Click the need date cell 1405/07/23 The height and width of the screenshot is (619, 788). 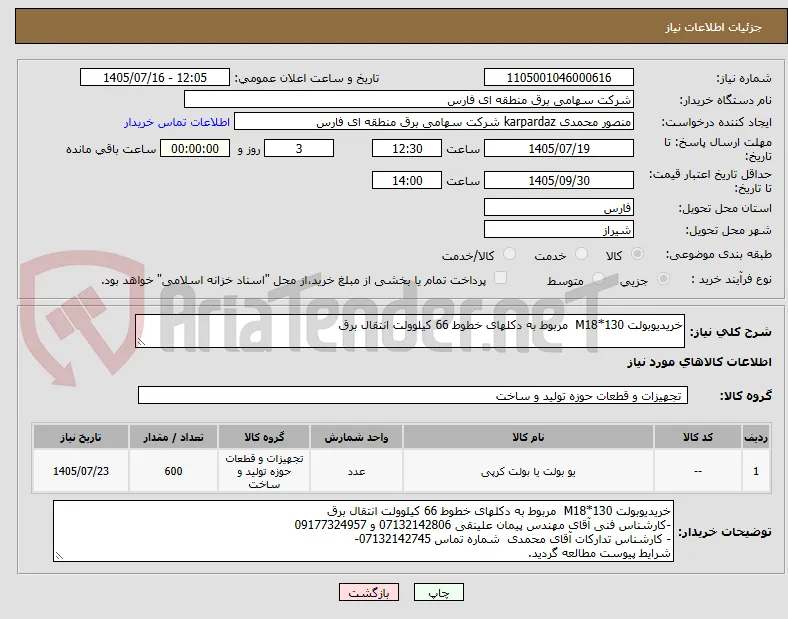click(81, 471)
